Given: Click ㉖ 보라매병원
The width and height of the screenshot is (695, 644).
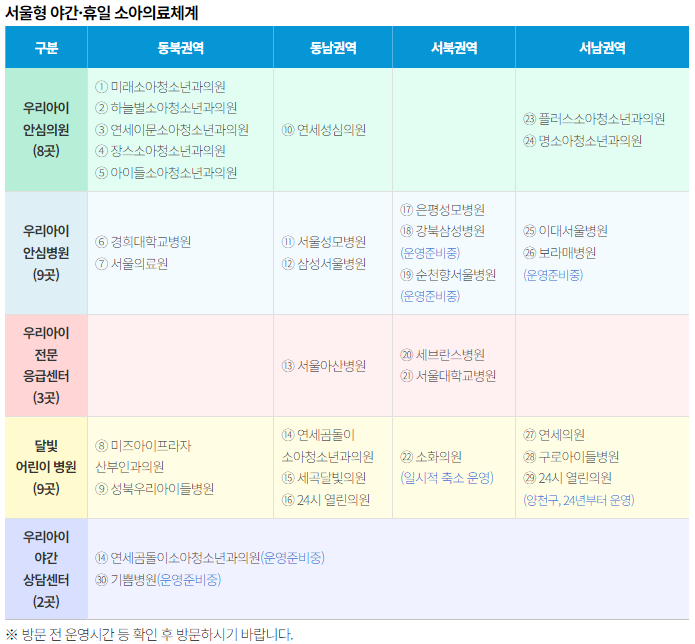Looking at the screenshot, I should 559,253.
